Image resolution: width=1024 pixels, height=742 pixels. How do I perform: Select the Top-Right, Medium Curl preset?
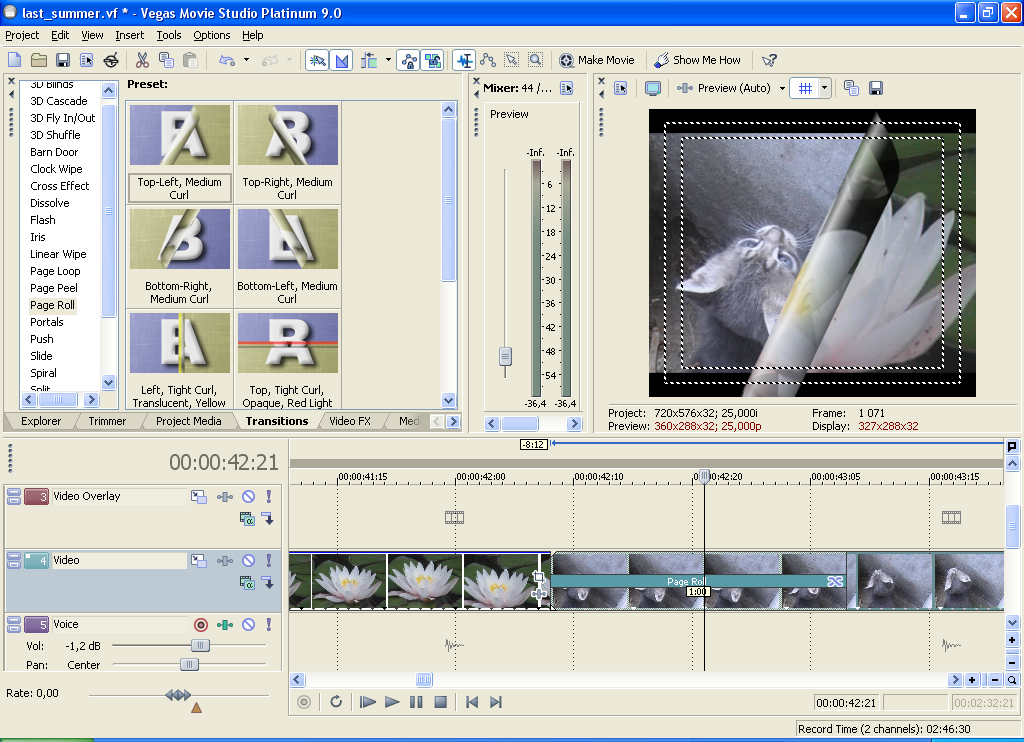pyautogui.click(x=287, y=150)
